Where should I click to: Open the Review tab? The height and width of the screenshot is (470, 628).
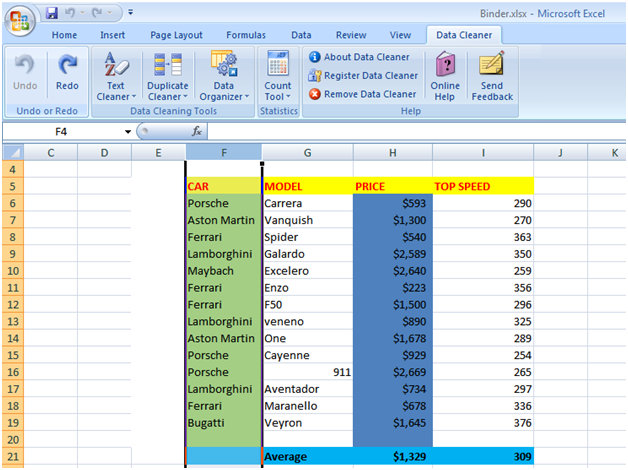pos(351,35)
